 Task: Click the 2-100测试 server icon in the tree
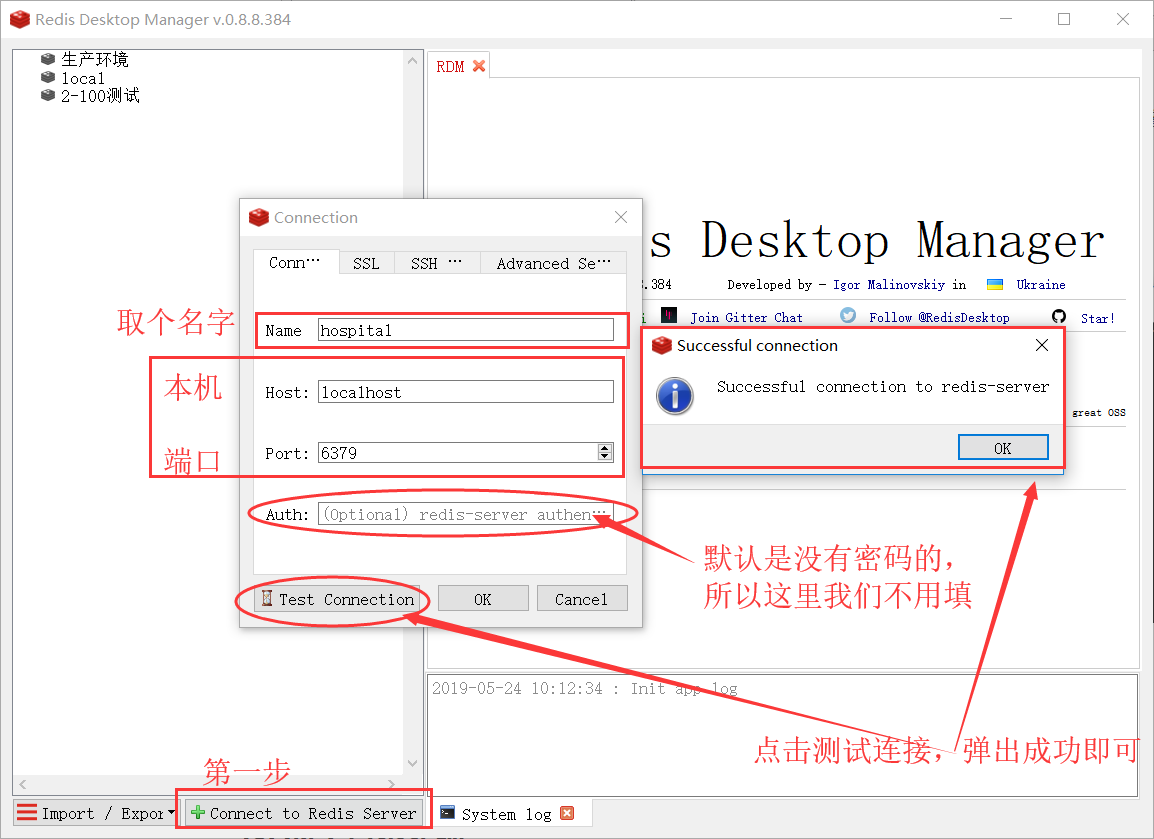(48, 95)
